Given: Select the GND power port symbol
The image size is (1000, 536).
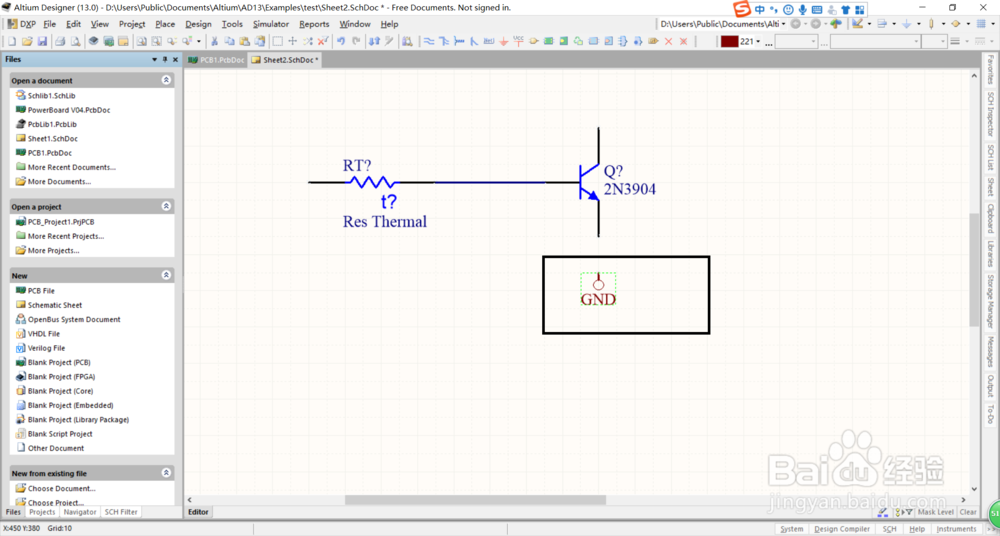Looking at the screenshot, I should (598, 290).
